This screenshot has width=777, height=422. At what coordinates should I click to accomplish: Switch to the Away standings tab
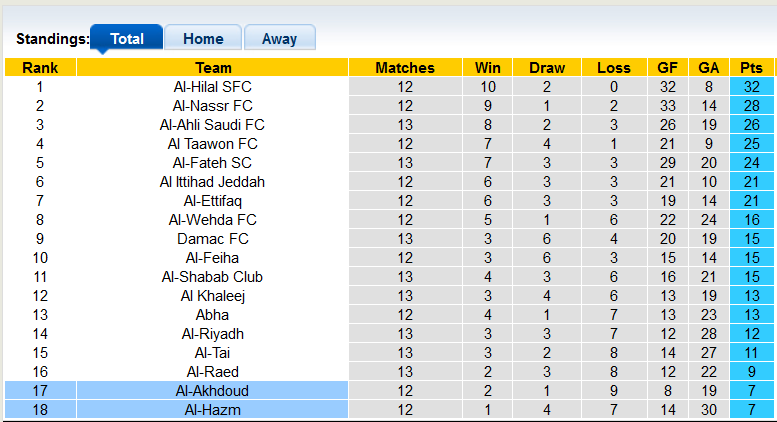279,39
